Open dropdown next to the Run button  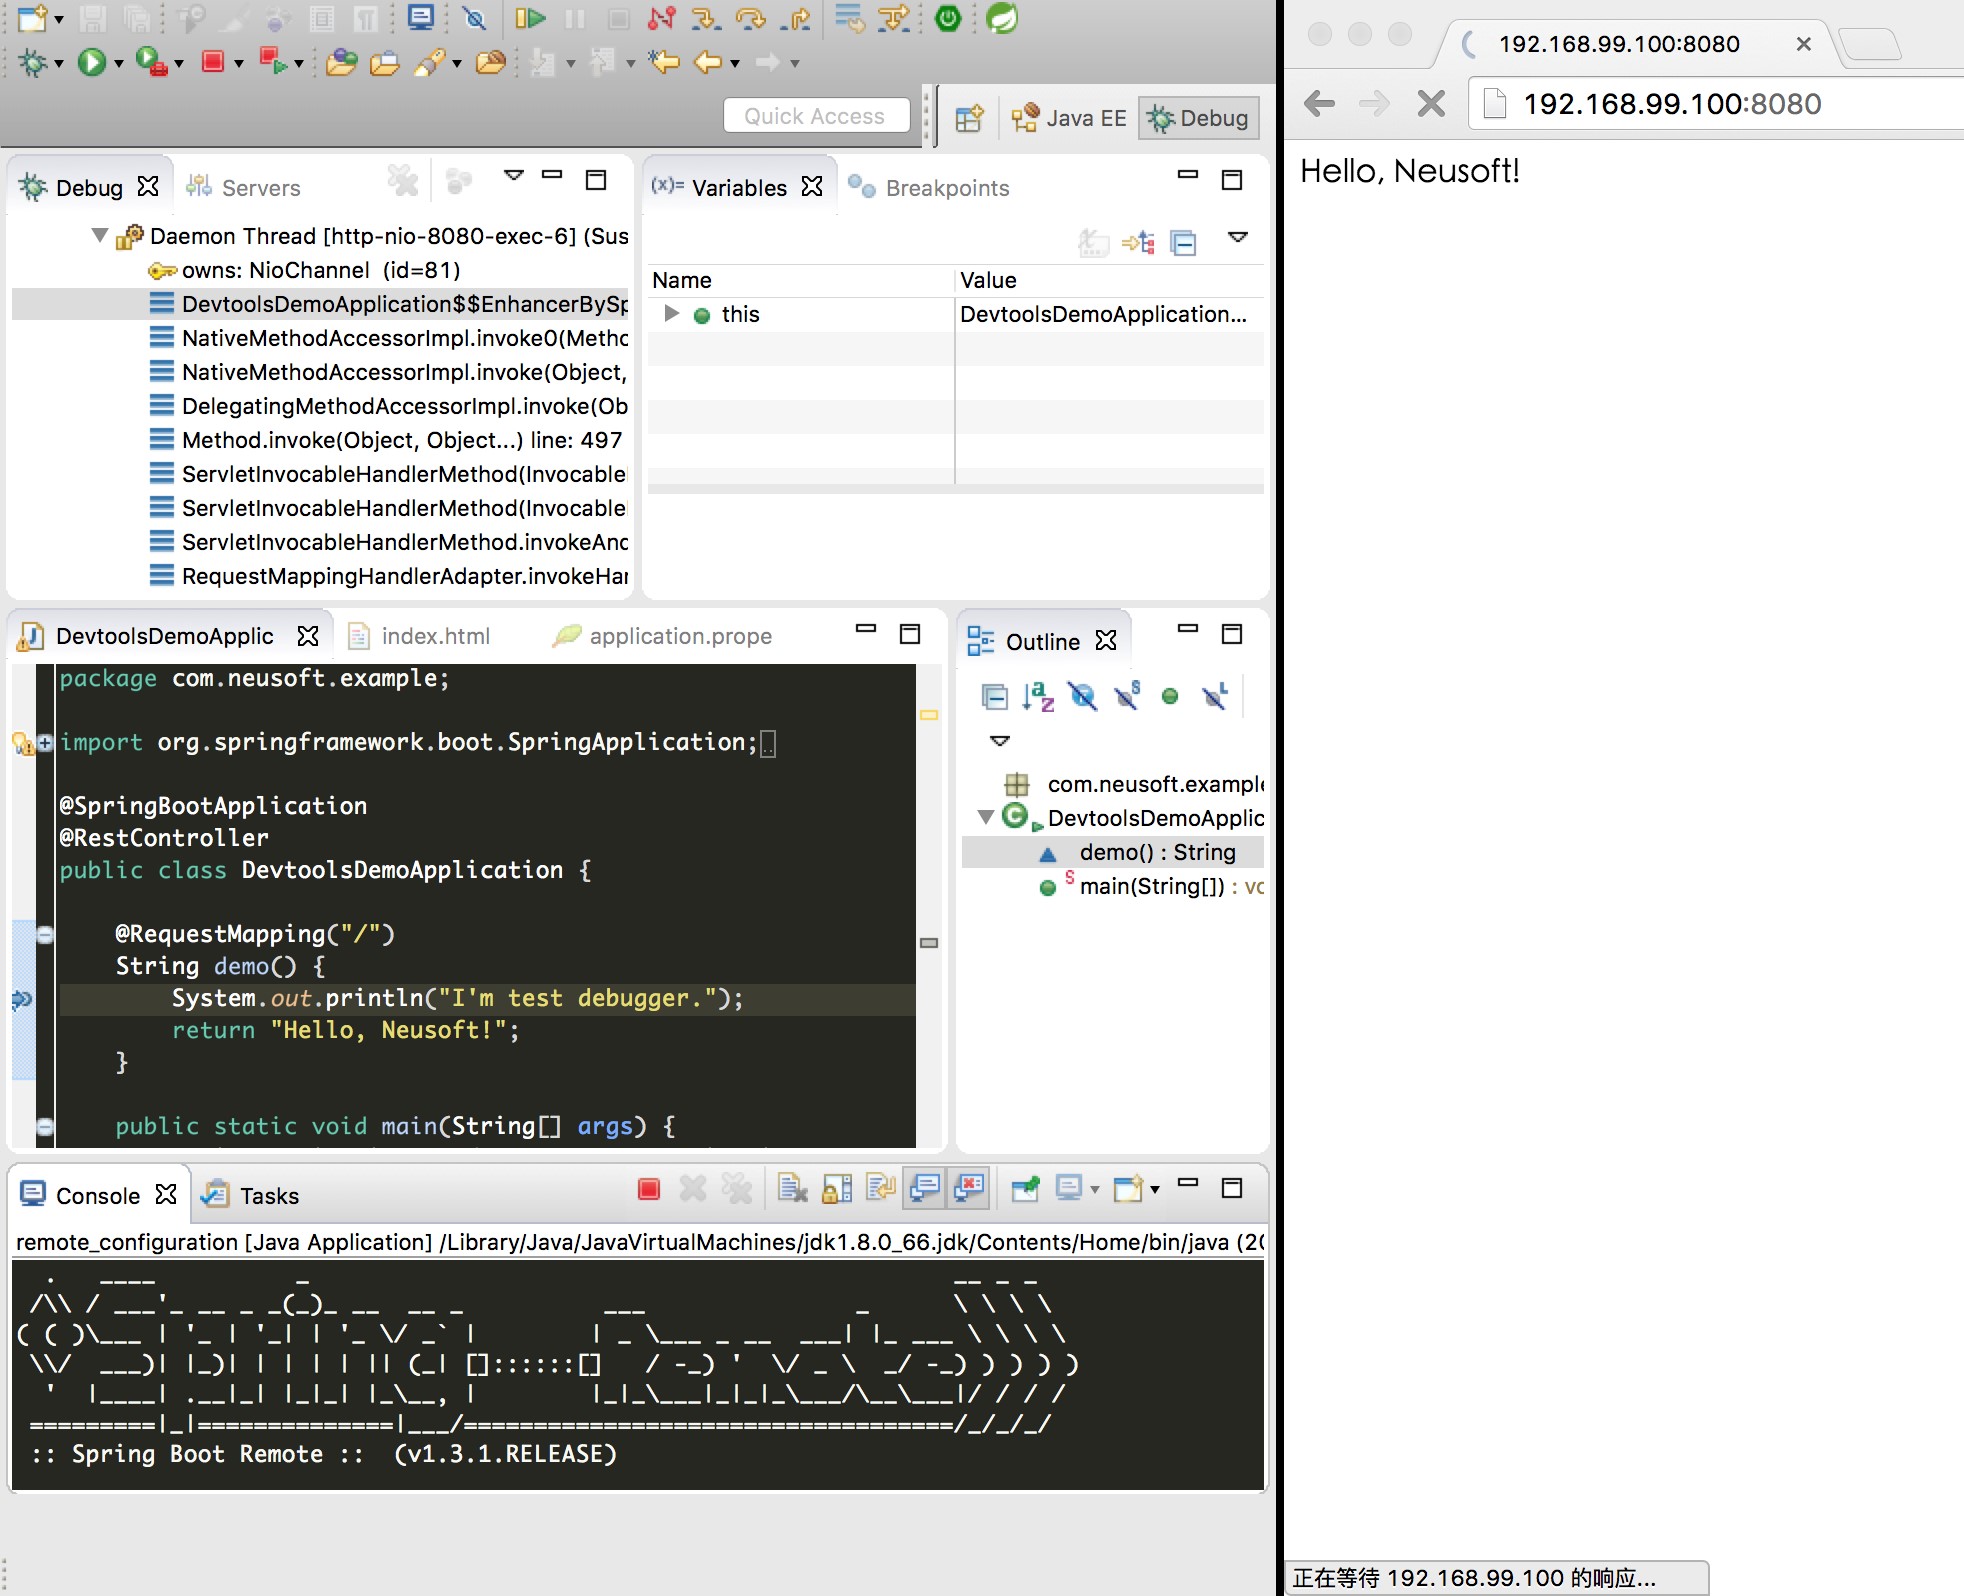(x=119, y=63)
